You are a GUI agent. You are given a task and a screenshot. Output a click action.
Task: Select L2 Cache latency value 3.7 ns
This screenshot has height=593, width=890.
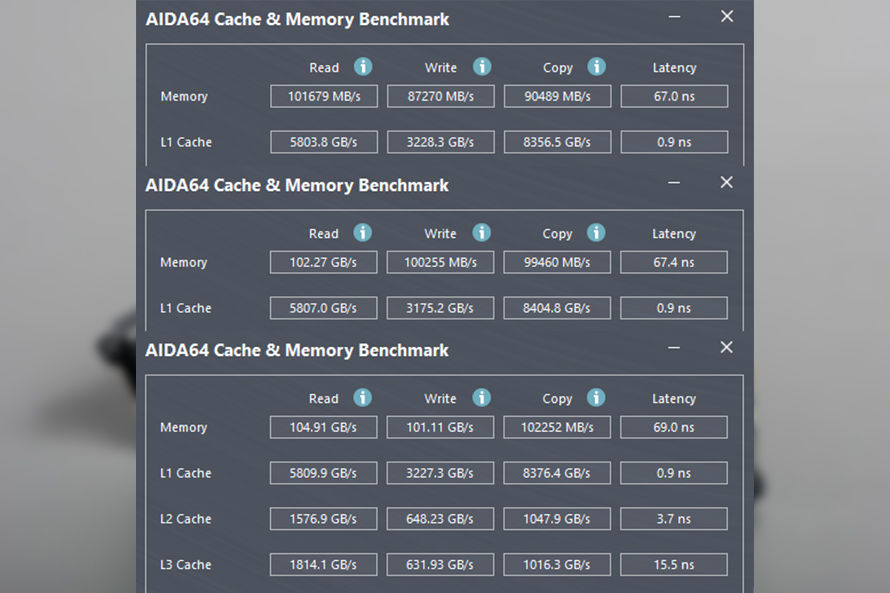tap(674, 519)
